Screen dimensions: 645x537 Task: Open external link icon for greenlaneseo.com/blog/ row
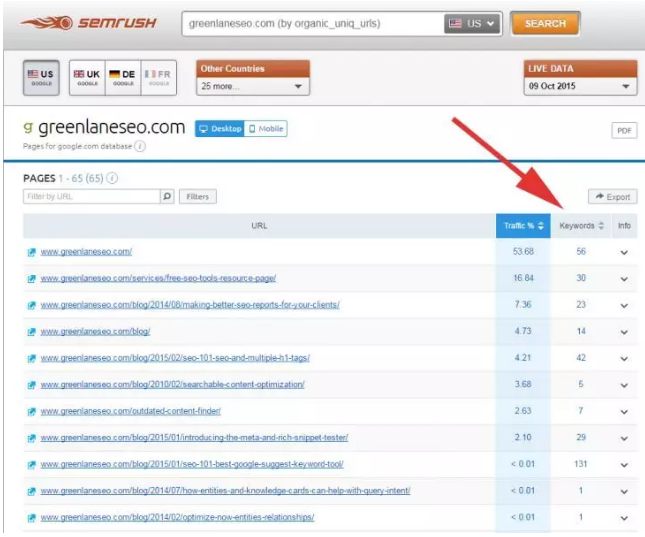coord(31,331)
